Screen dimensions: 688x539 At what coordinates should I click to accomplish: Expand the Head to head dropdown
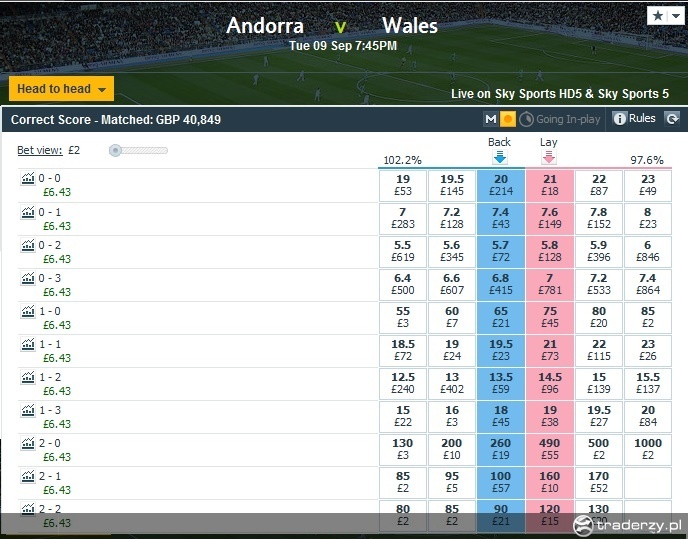[x=61, y=89]
